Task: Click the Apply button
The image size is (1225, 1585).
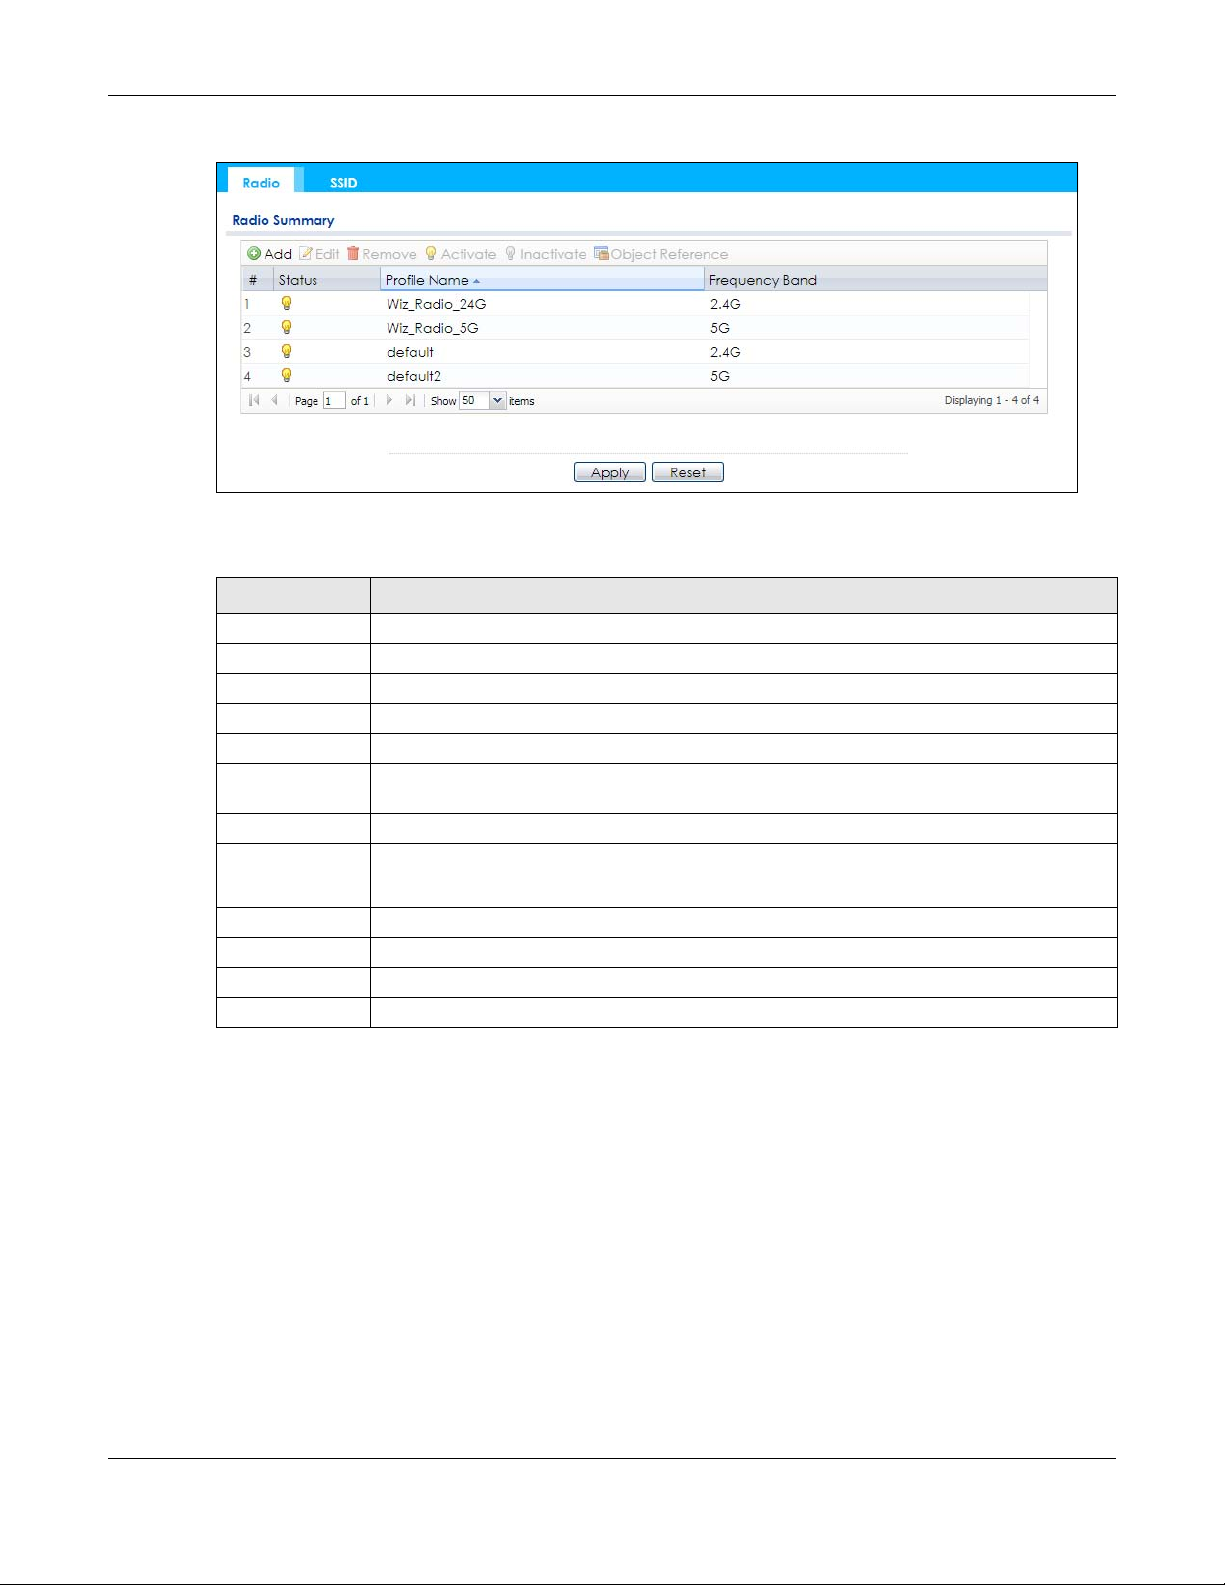Action: pos(610,472)
